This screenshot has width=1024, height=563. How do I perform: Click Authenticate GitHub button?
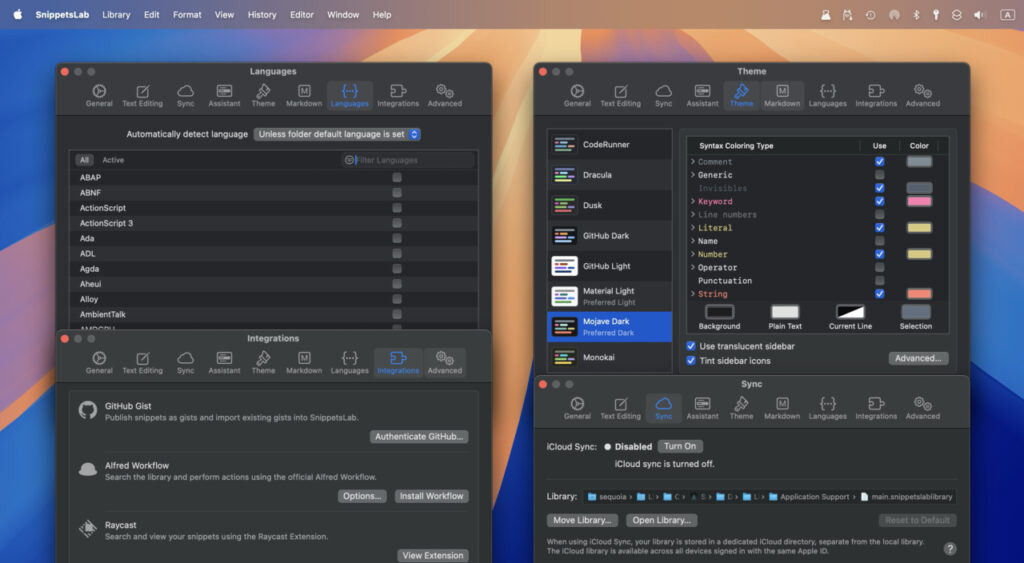coord(419,436)
